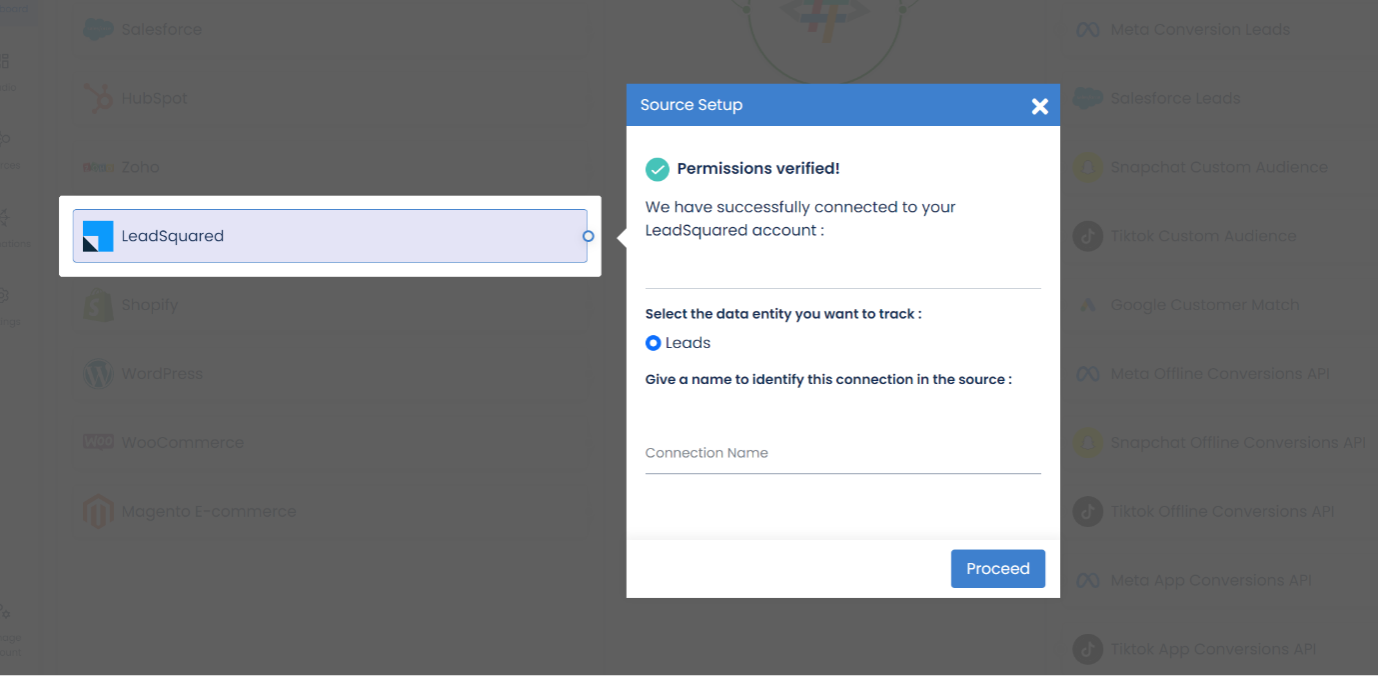
Task: Choose the Magento E-commerce logo
Action: tap(98, 511)
